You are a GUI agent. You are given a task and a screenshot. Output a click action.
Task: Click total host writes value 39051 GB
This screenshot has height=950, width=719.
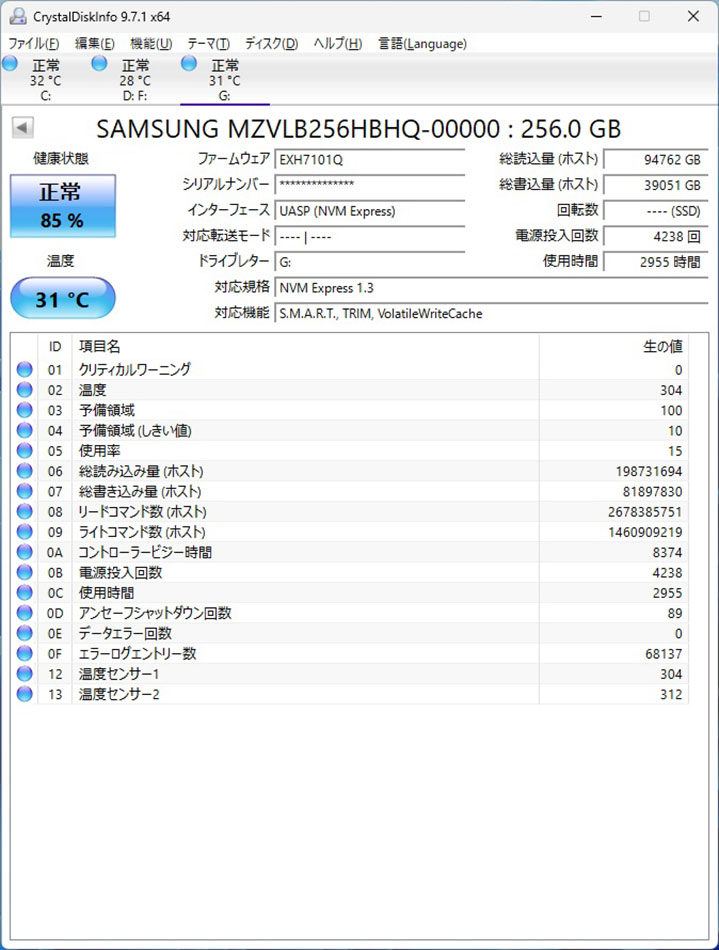pyautogui.click(x=656, y=185)
